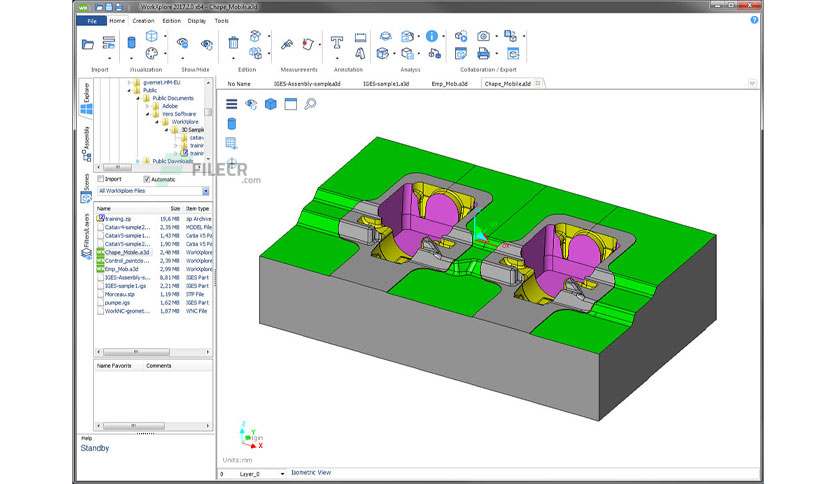Click the Comments column header

(x=159, y=366)
